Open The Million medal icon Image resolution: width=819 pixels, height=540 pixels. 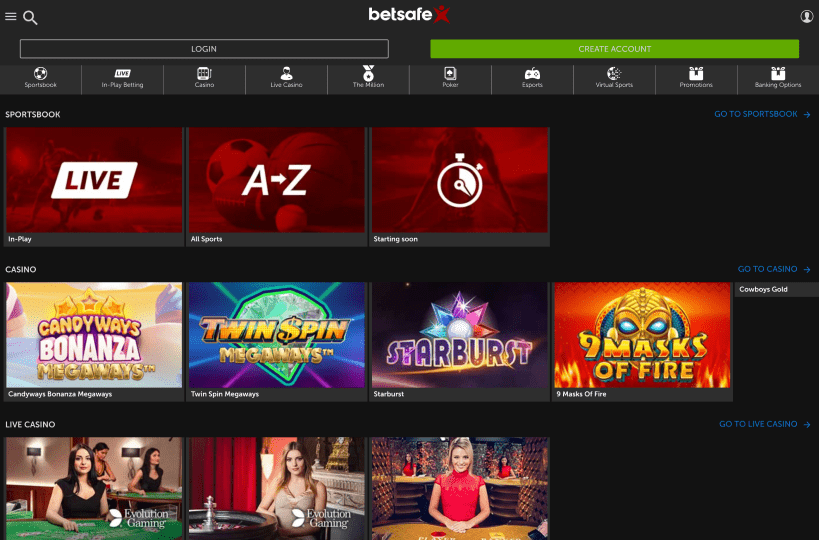(x=368, y=73)
